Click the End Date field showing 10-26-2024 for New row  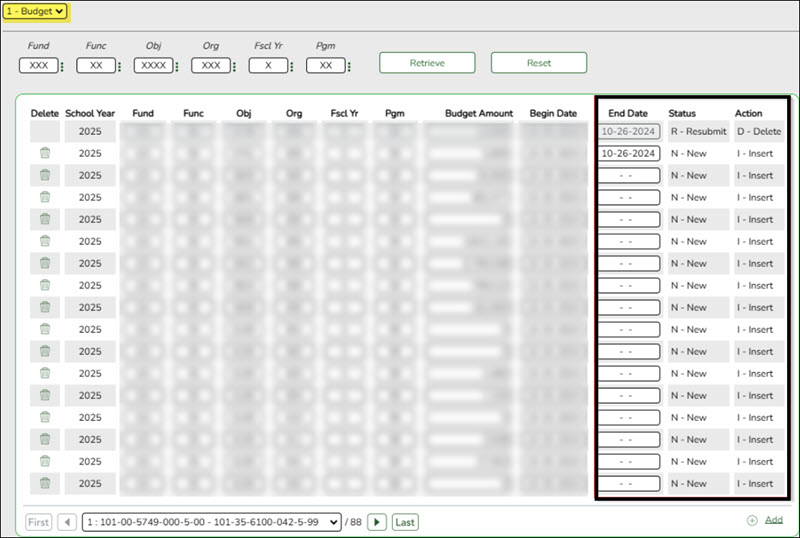(x=629, y=153)
